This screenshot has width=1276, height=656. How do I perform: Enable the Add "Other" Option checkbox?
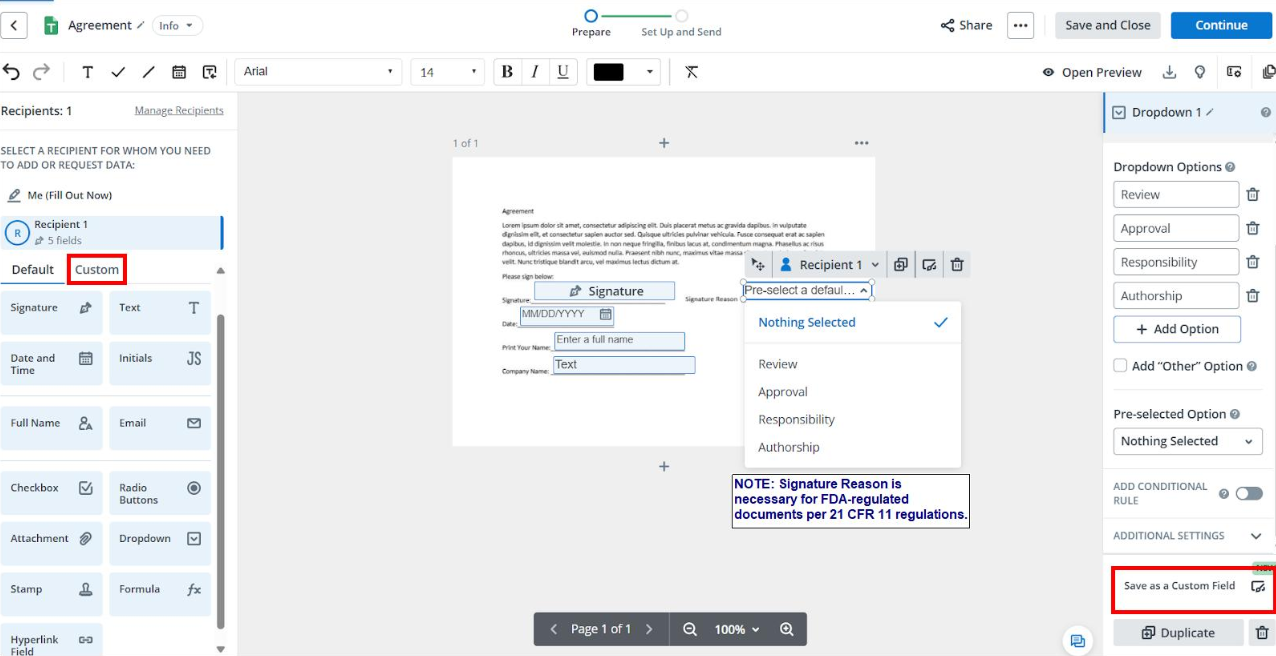click(1121, 366)
